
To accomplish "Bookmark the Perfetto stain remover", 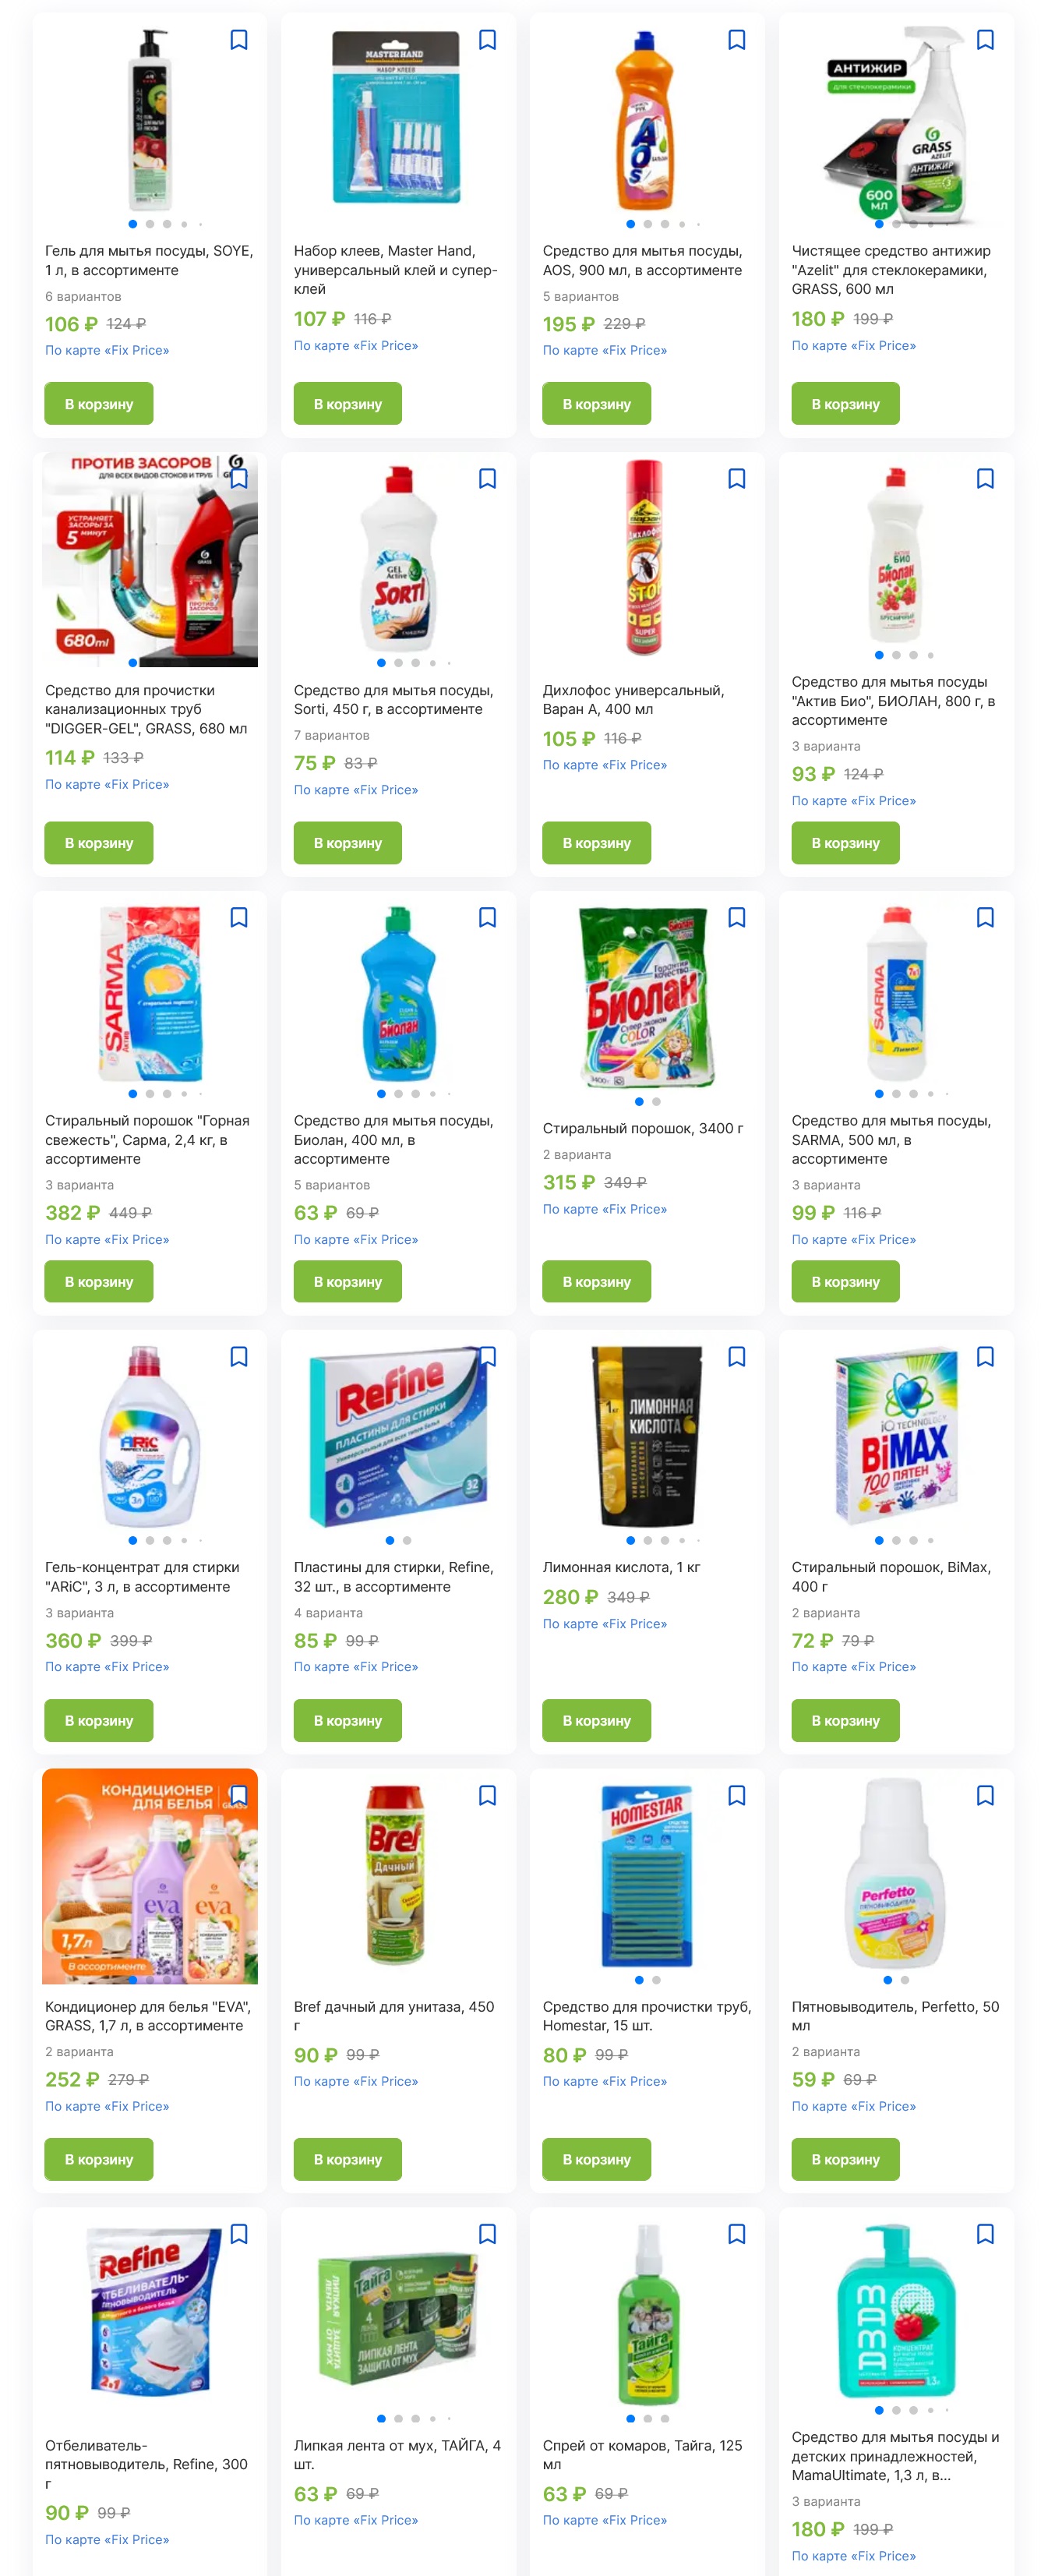I will (985, 1796).
